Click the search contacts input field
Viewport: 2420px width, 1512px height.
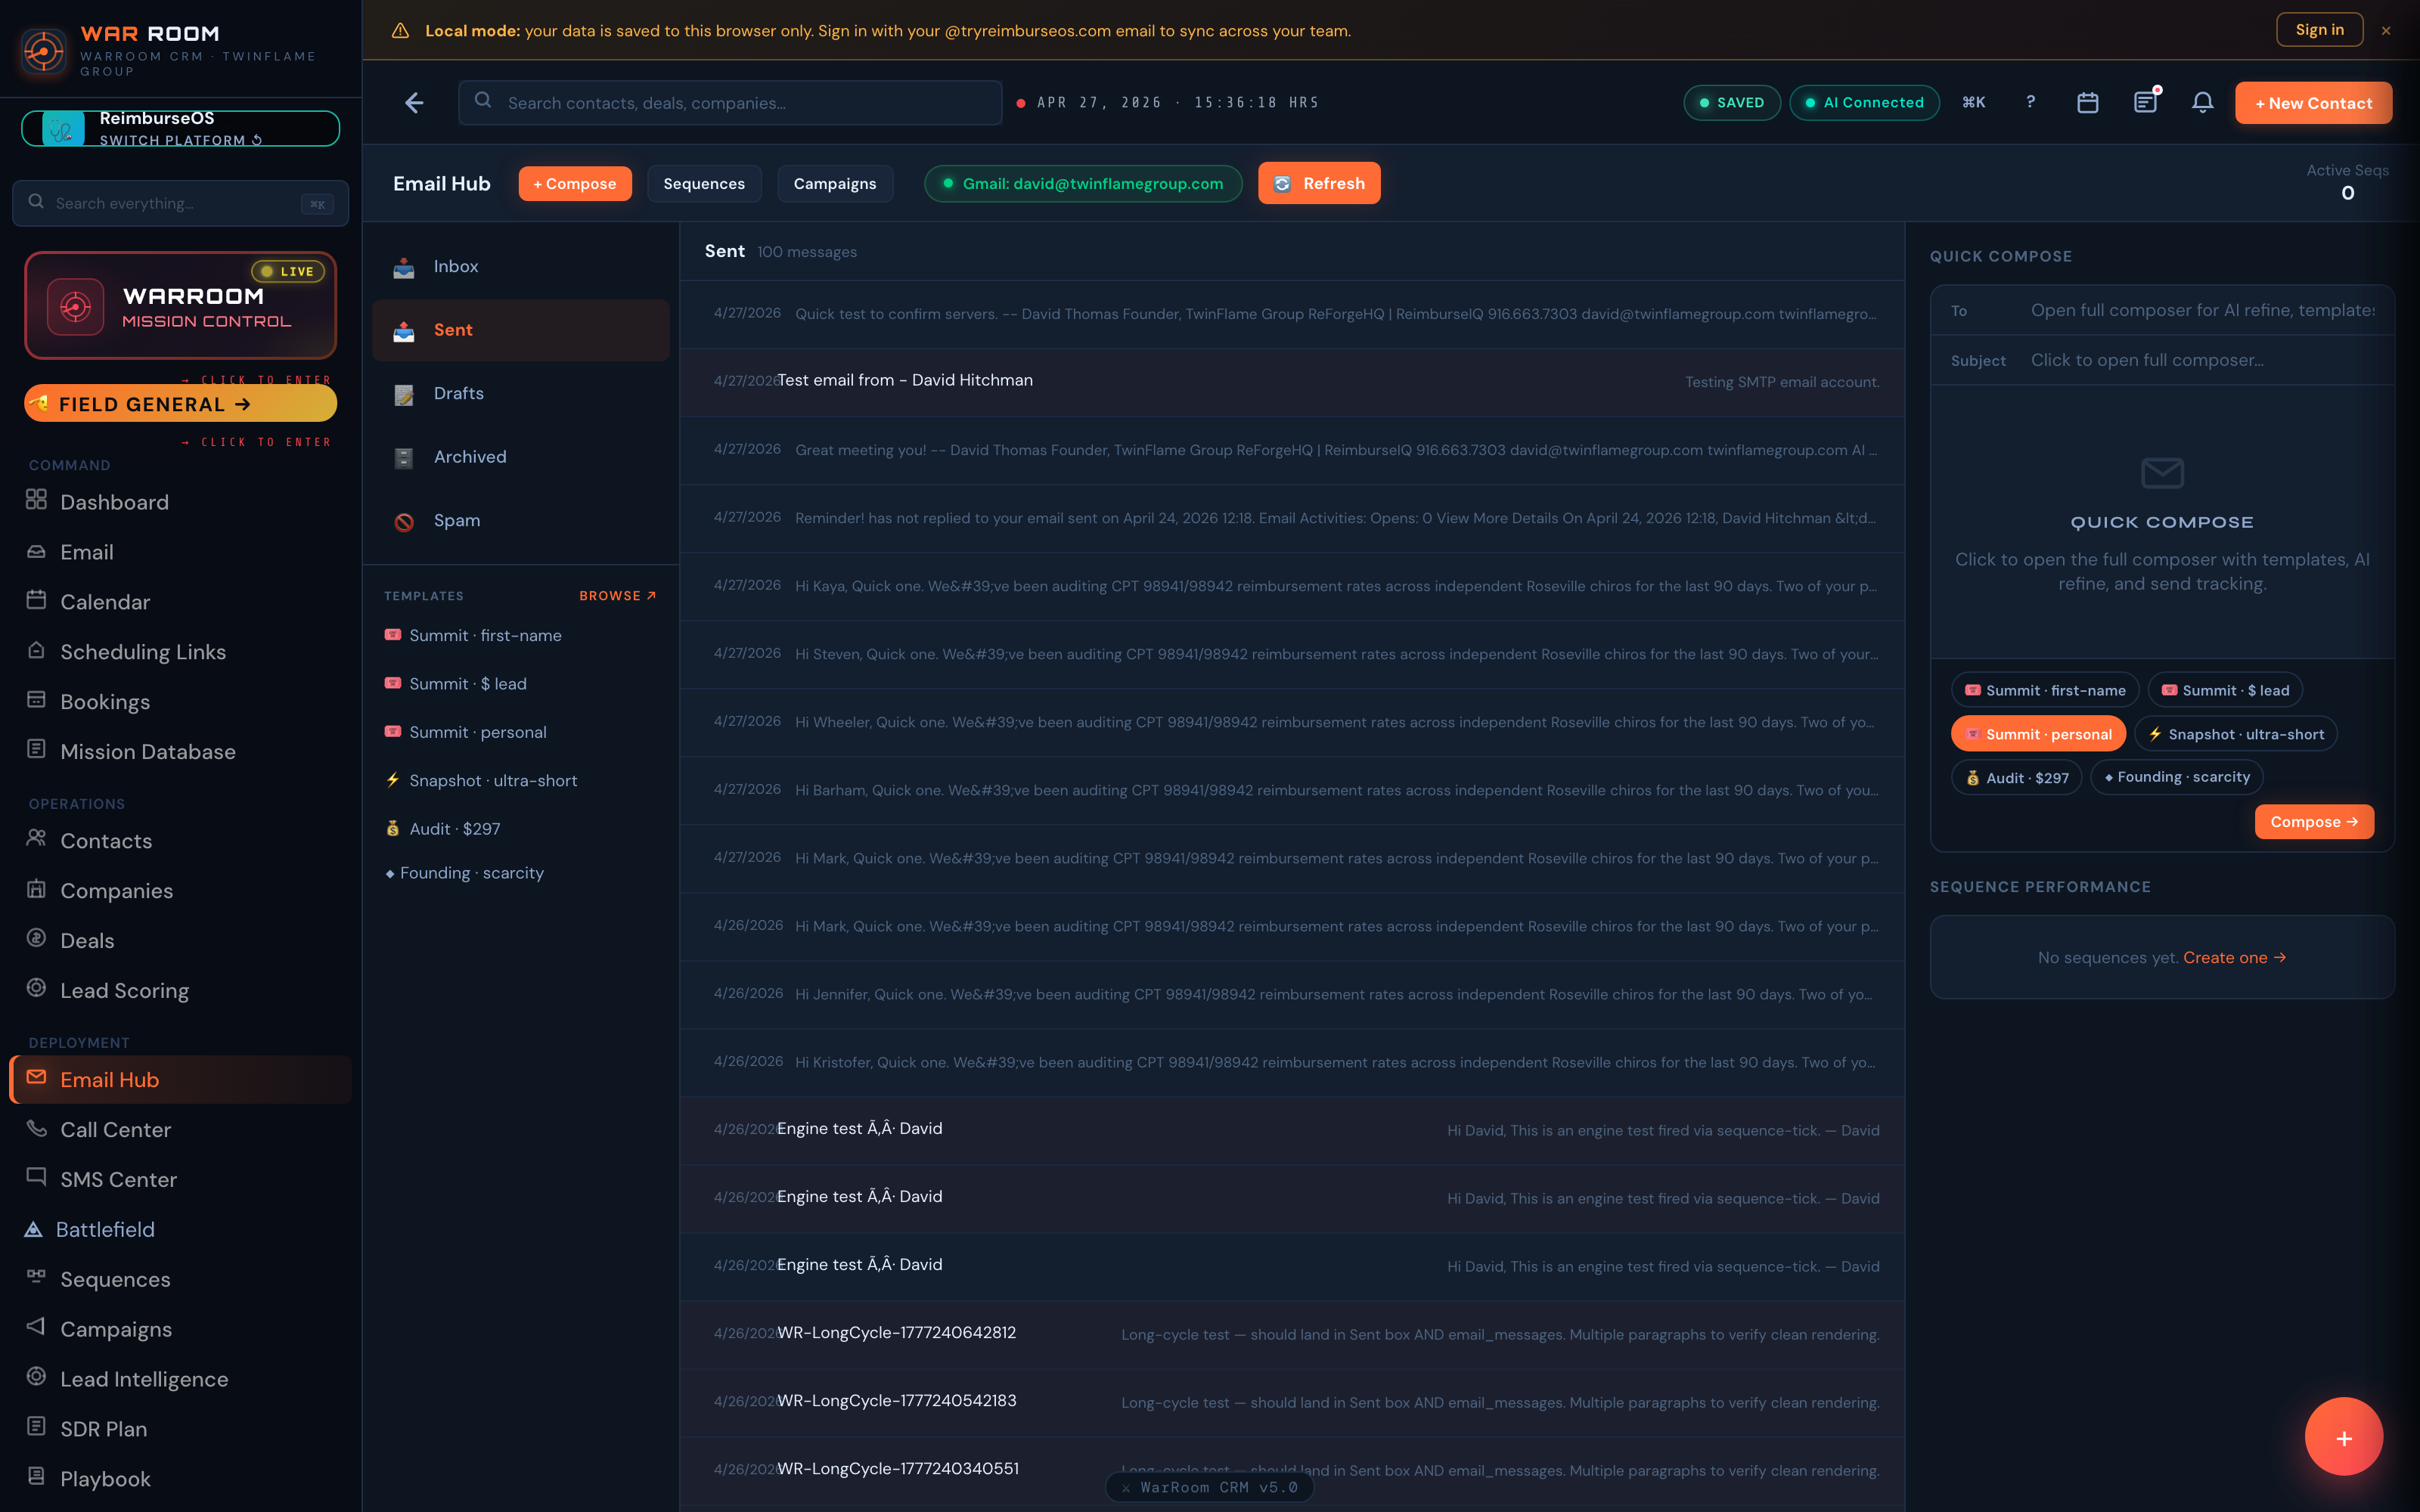pos(729,102)
